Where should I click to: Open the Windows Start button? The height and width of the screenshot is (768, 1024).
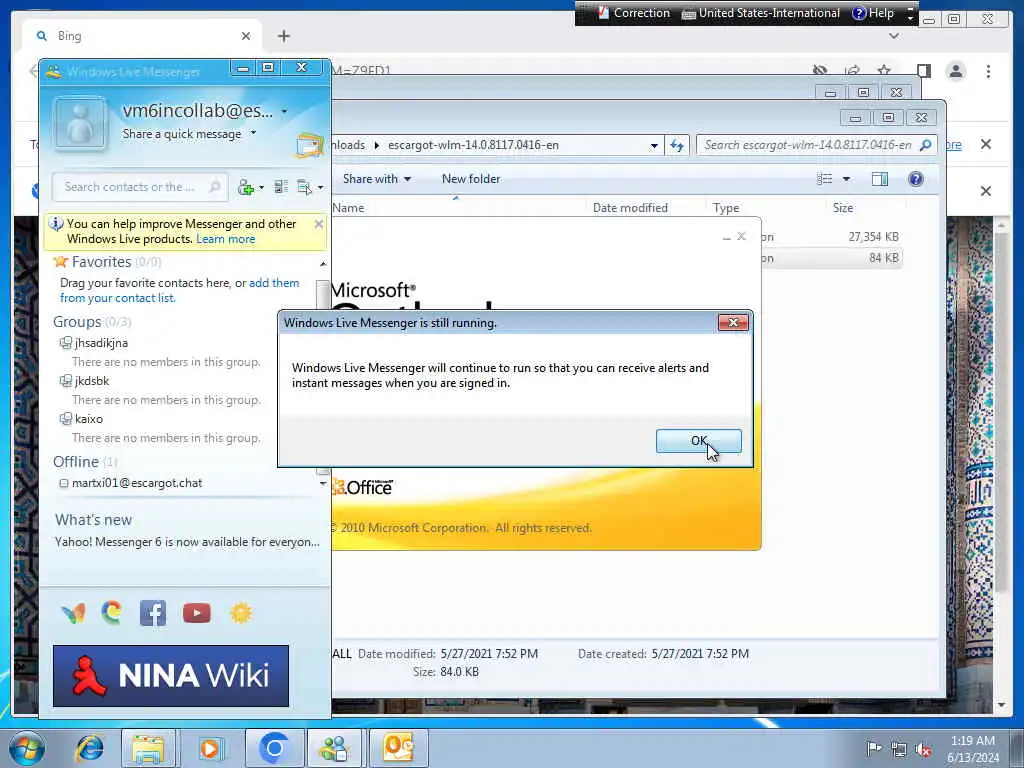coord(27,748)
